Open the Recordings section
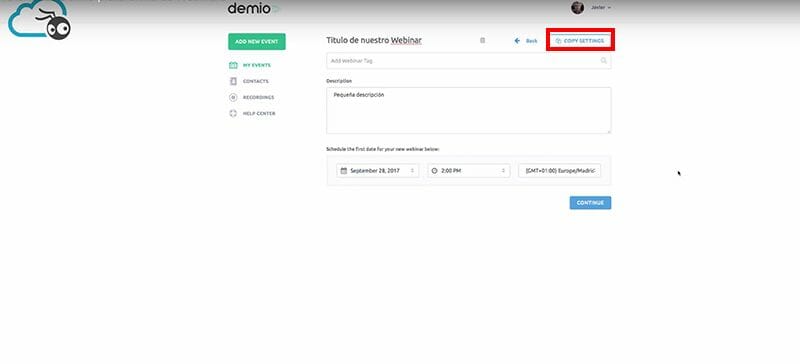 (252, 97)
